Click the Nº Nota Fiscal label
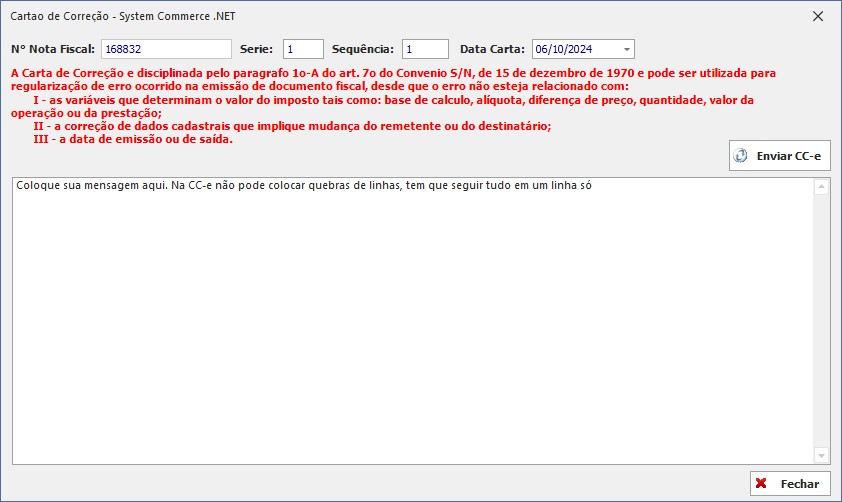842x502 pixels. point(53,49)
